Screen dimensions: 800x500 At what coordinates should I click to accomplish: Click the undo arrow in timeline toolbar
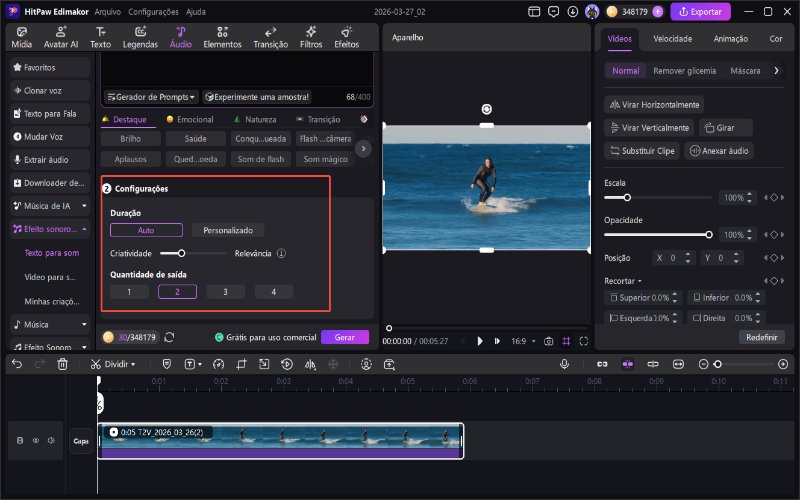(17, 364)
